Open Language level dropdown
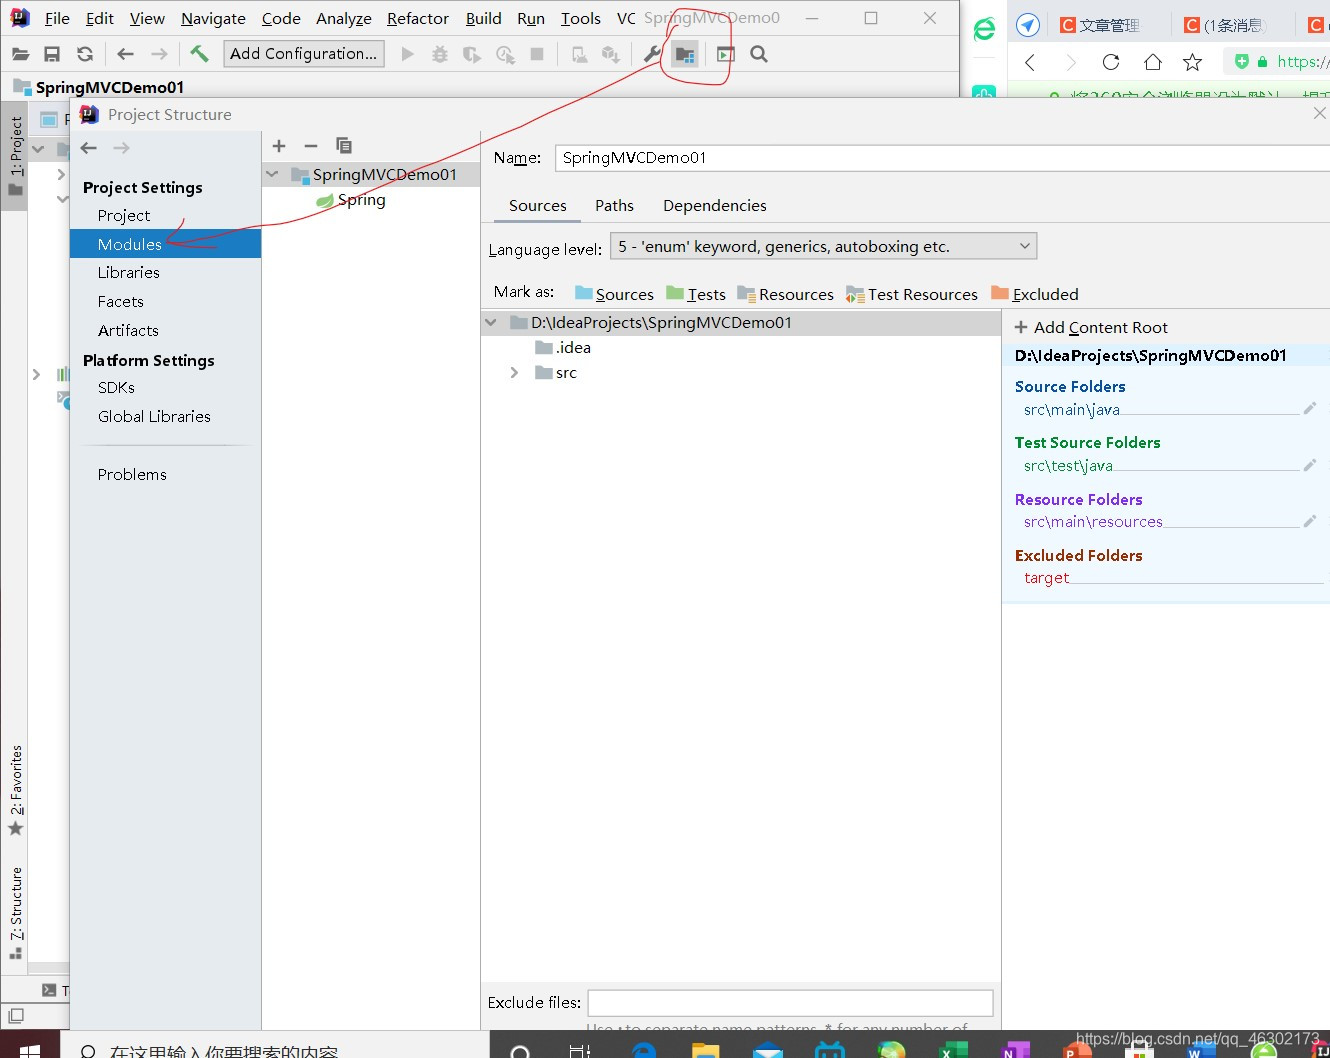Image resolution: width=1330 pixels, height=1058 pixels. click(823, 246)
